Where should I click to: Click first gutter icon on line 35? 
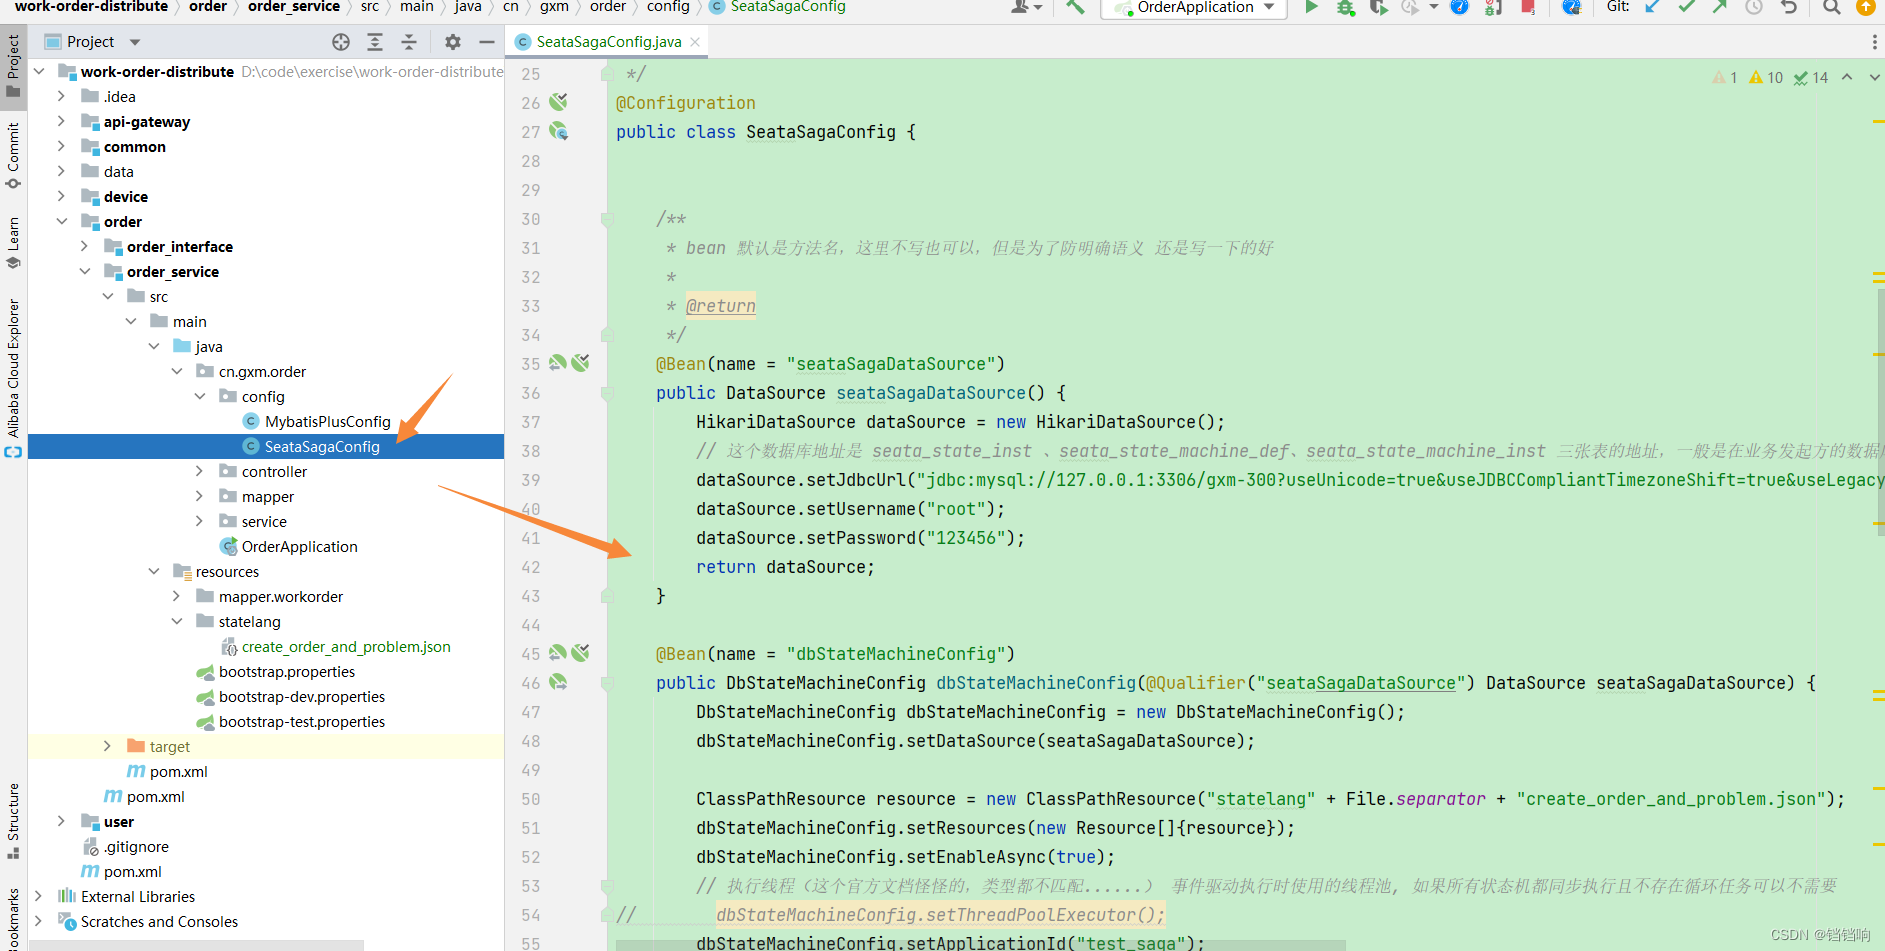(558, 363)
